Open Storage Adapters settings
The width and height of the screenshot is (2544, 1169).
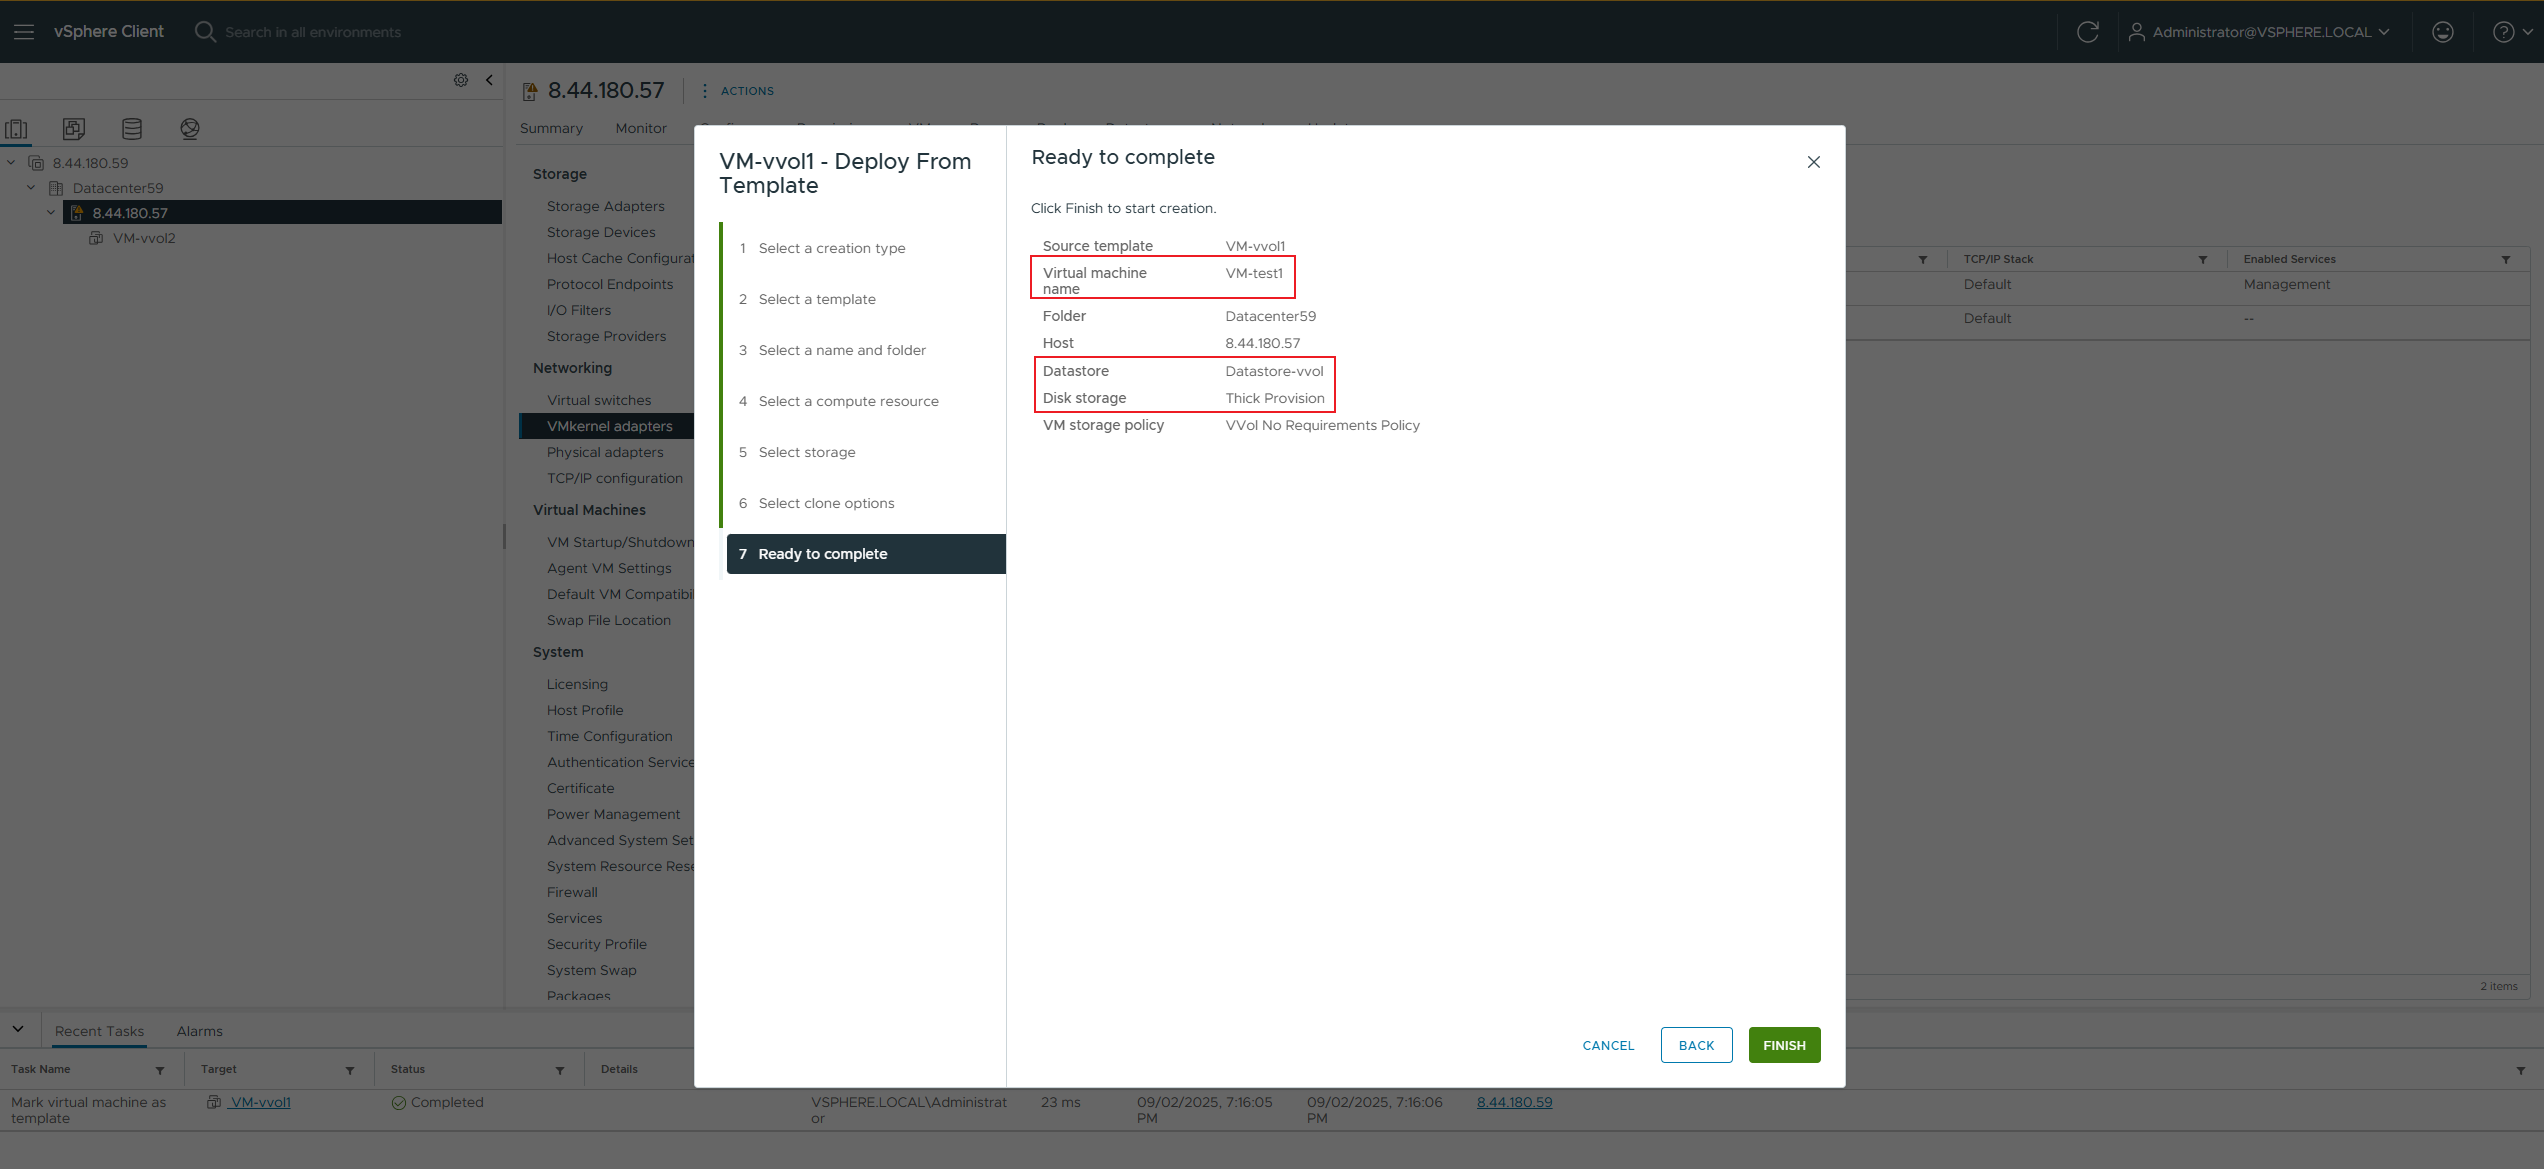click(x=605, y=206)
